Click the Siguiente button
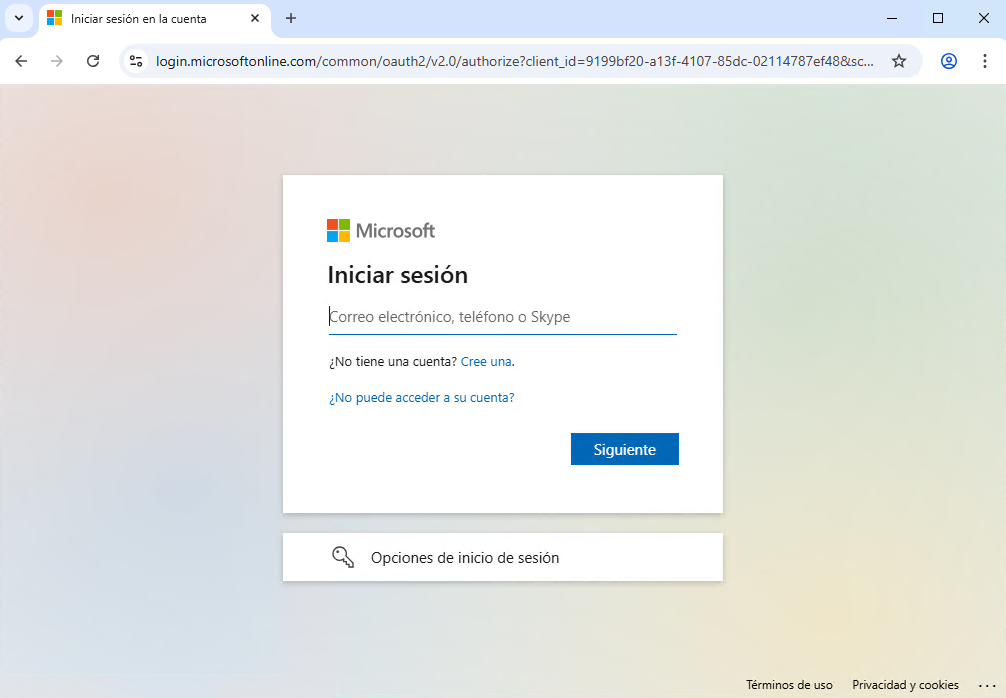Image resolution: width=1006 pixels, height=698 pixels. pos(624,449)
